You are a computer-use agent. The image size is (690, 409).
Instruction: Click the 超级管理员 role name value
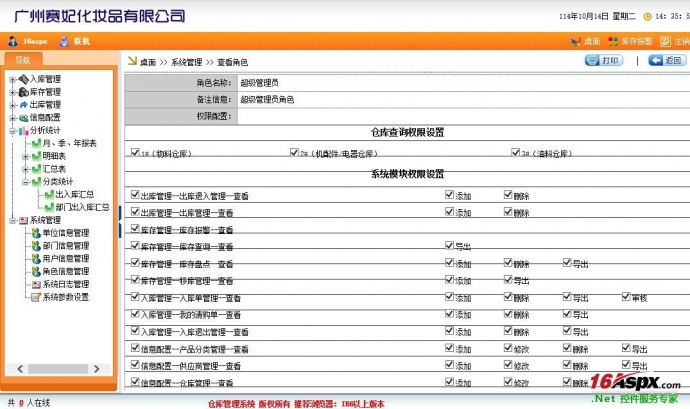[x=260, y=83]
